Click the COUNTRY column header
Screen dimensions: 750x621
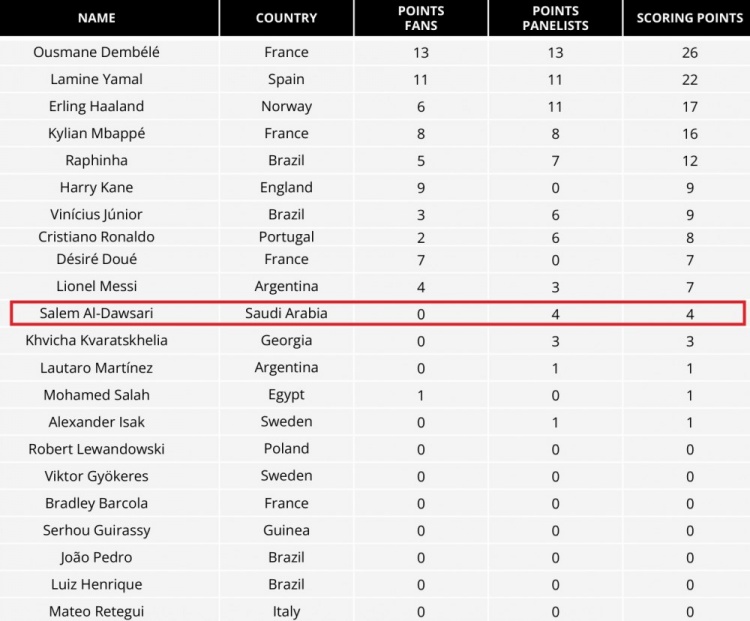[286, 18]
